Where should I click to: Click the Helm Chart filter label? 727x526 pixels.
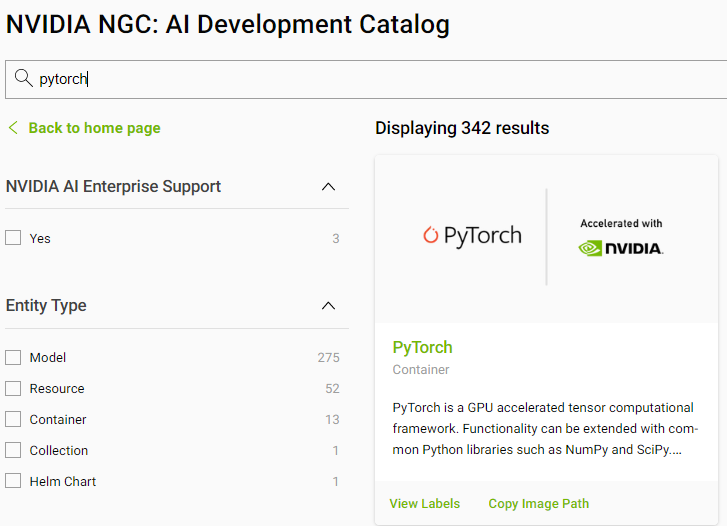click(x=63, y=481)
